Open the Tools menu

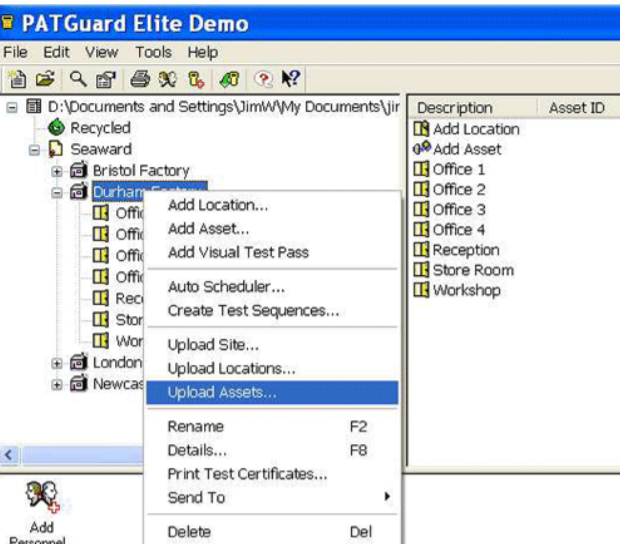point(154,52)
